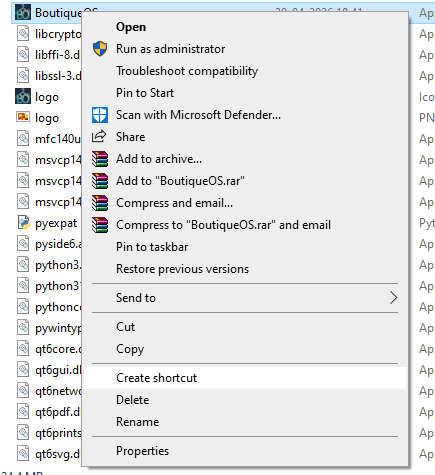Click the qt6core file icon
Image resolution: width=435 pixels, height=475 pixels.
23,349
